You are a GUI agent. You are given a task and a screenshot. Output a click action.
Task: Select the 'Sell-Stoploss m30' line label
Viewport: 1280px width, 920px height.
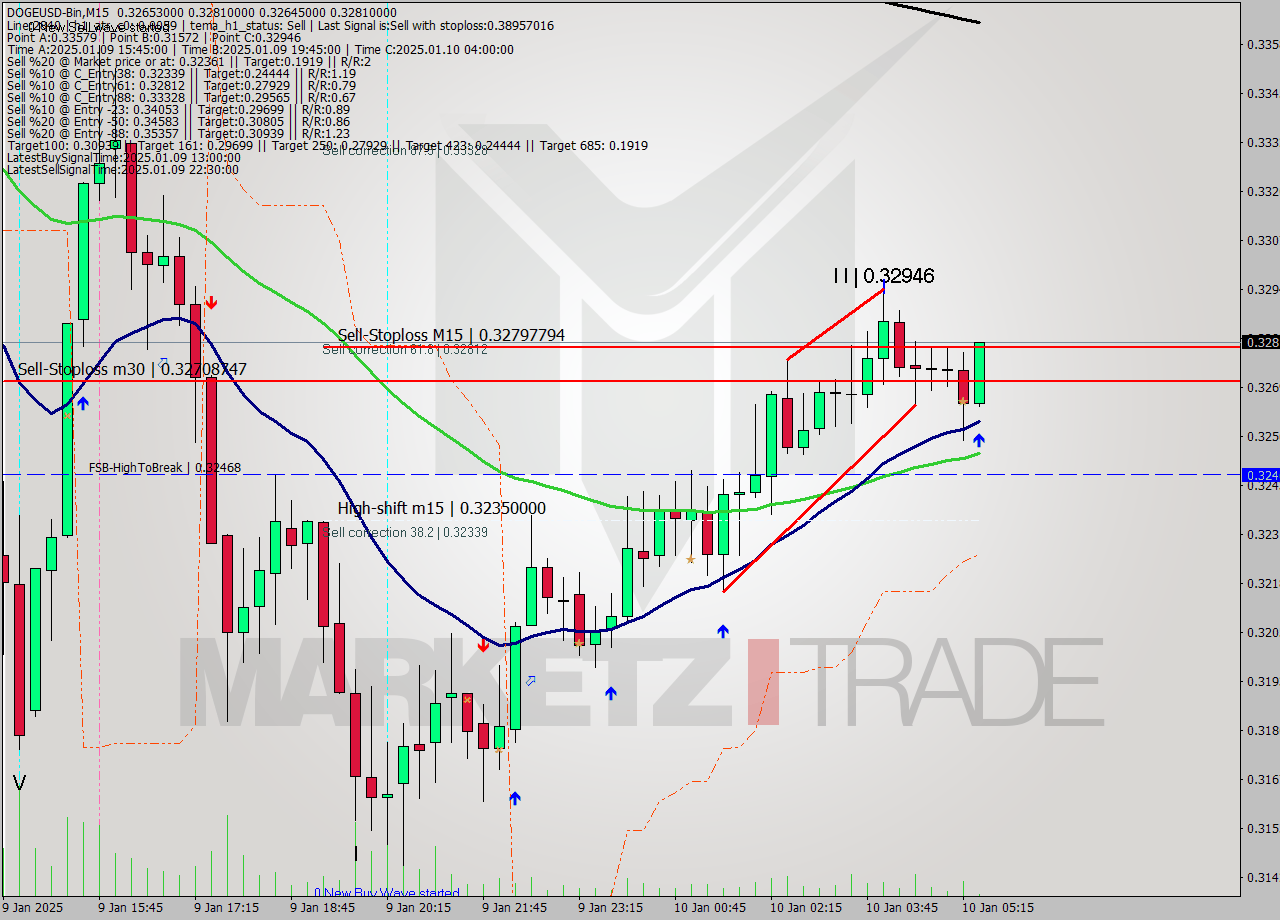[132, 369]
